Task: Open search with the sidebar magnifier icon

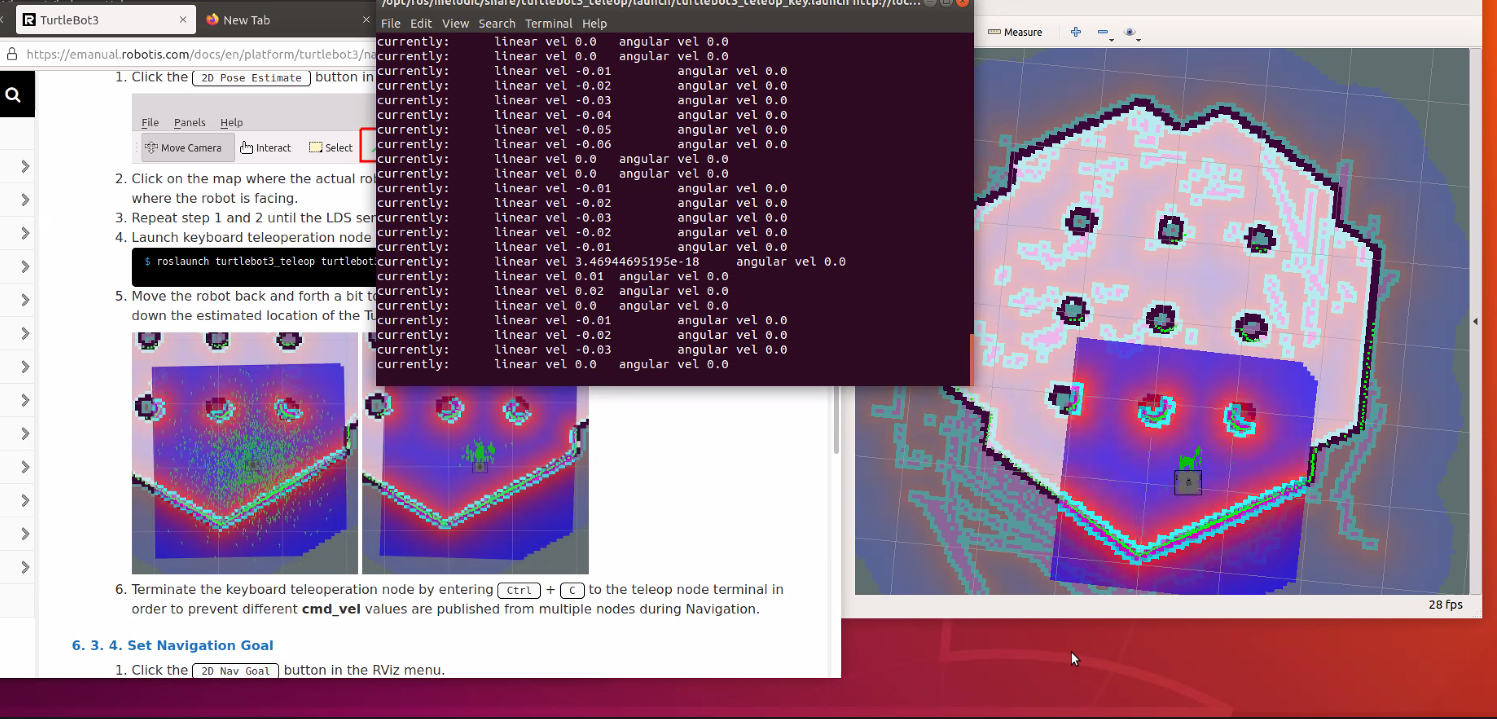Action: [x=16, y=93]
